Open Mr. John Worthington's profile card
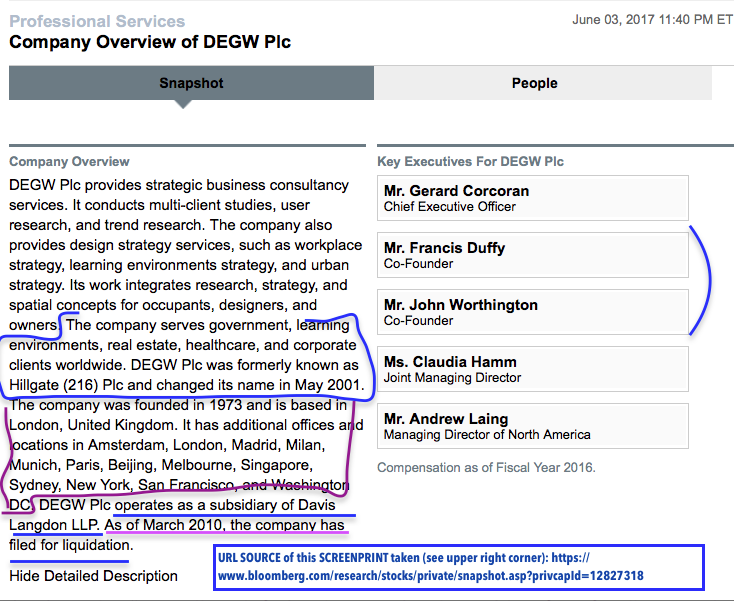Viewport: 734px width, 601px height. click(x=460, y=305)
